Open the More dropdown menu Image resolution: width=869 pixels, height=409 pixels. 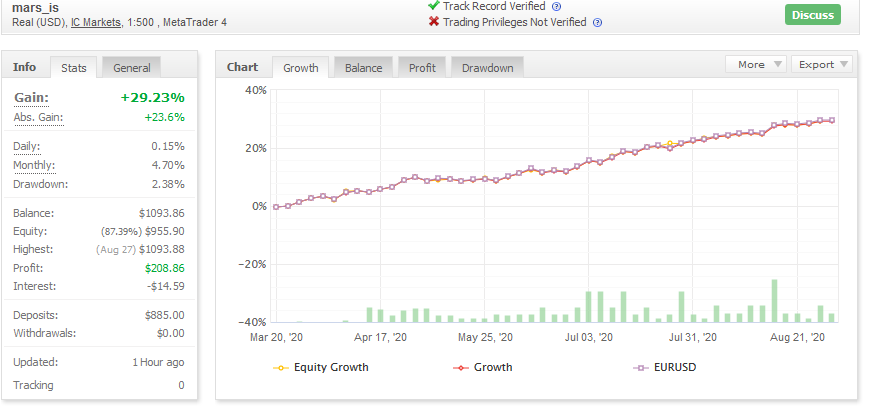(756, 64)
